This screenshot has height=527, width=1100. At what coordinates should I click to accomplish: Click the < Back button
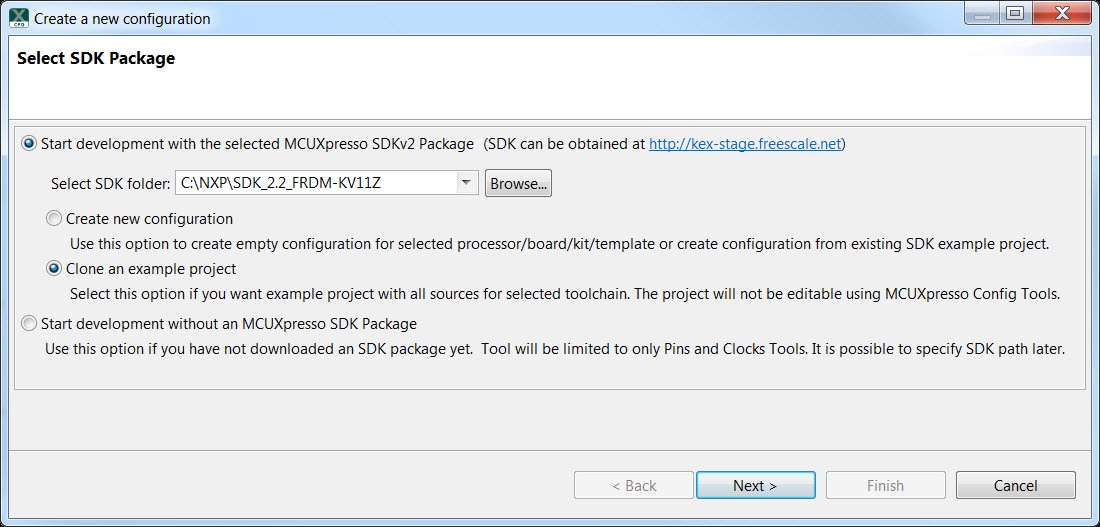[x=634, y=486]
